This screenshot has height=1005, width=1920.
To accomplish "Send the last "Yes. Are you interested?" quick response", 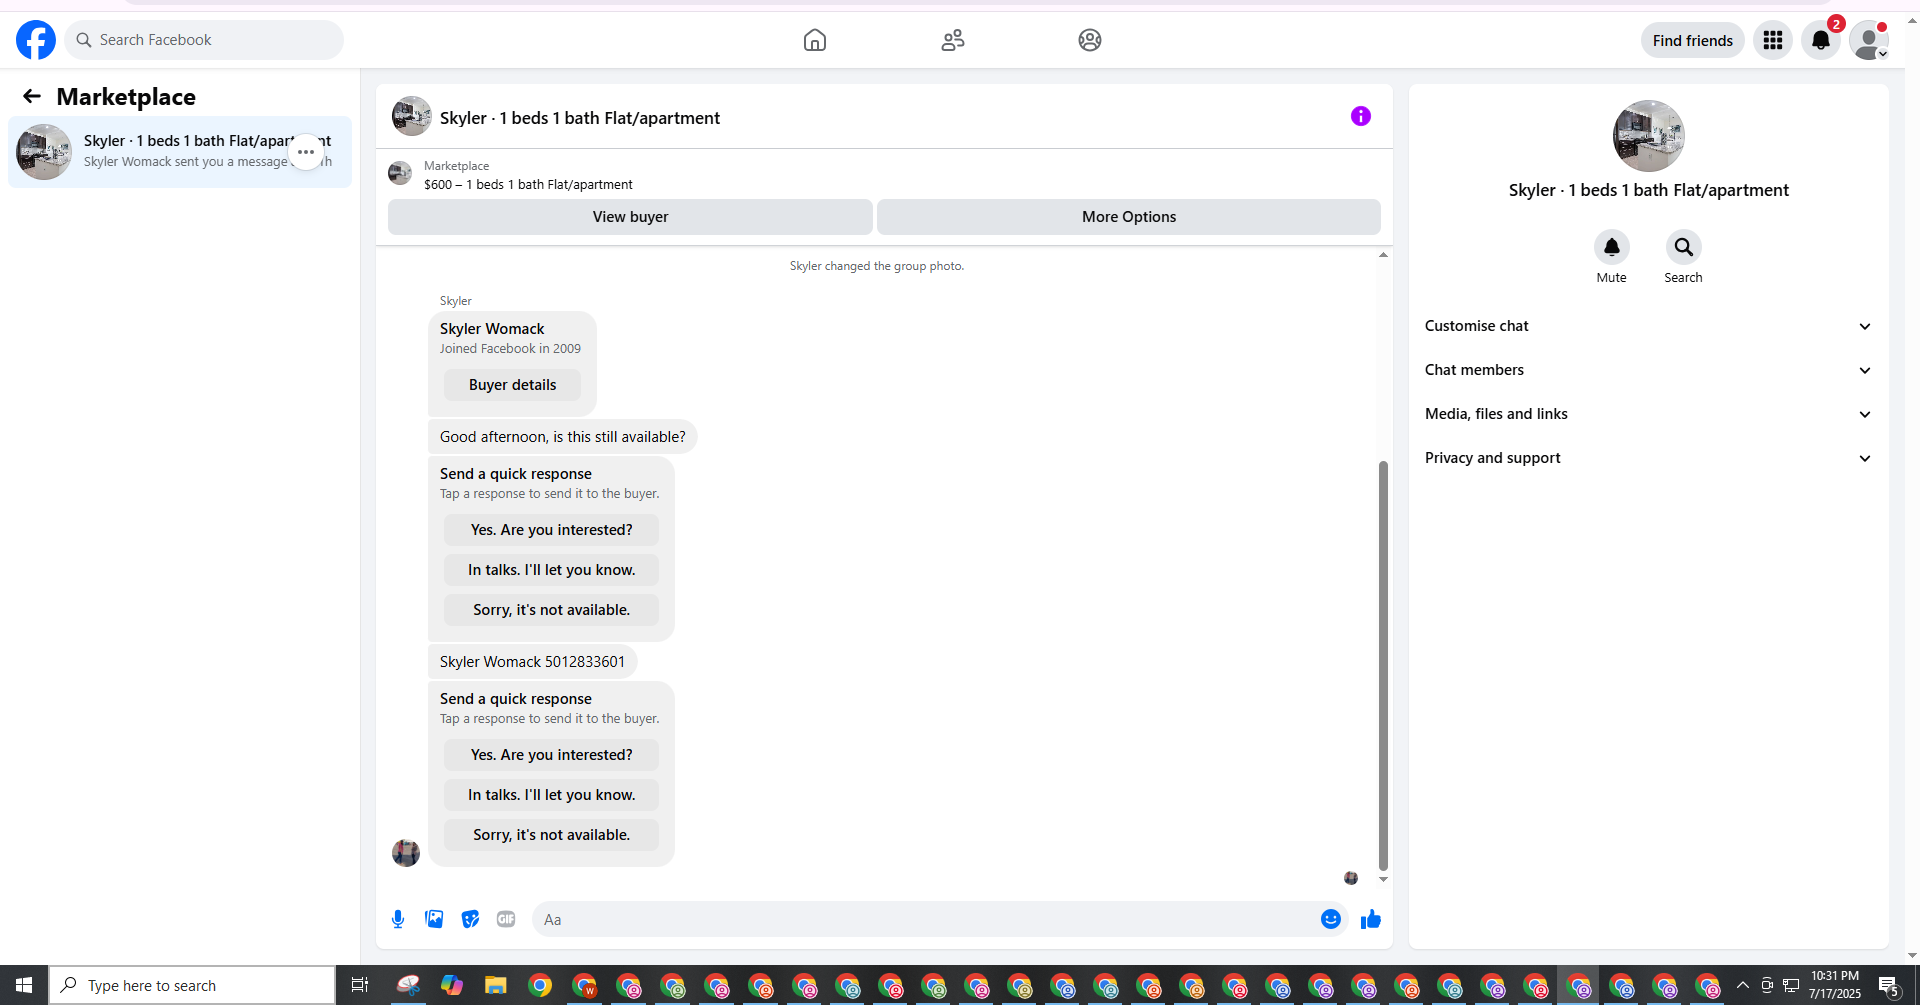I will [552, 755].
